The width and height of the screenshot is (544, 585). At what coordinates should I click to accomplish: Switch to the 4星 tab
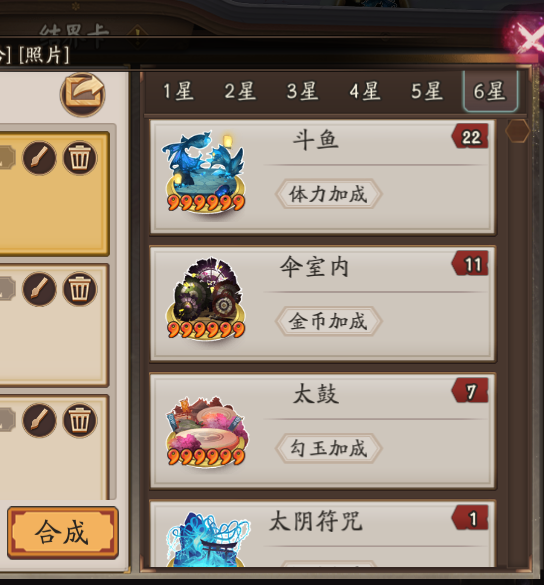coord(365,91)
